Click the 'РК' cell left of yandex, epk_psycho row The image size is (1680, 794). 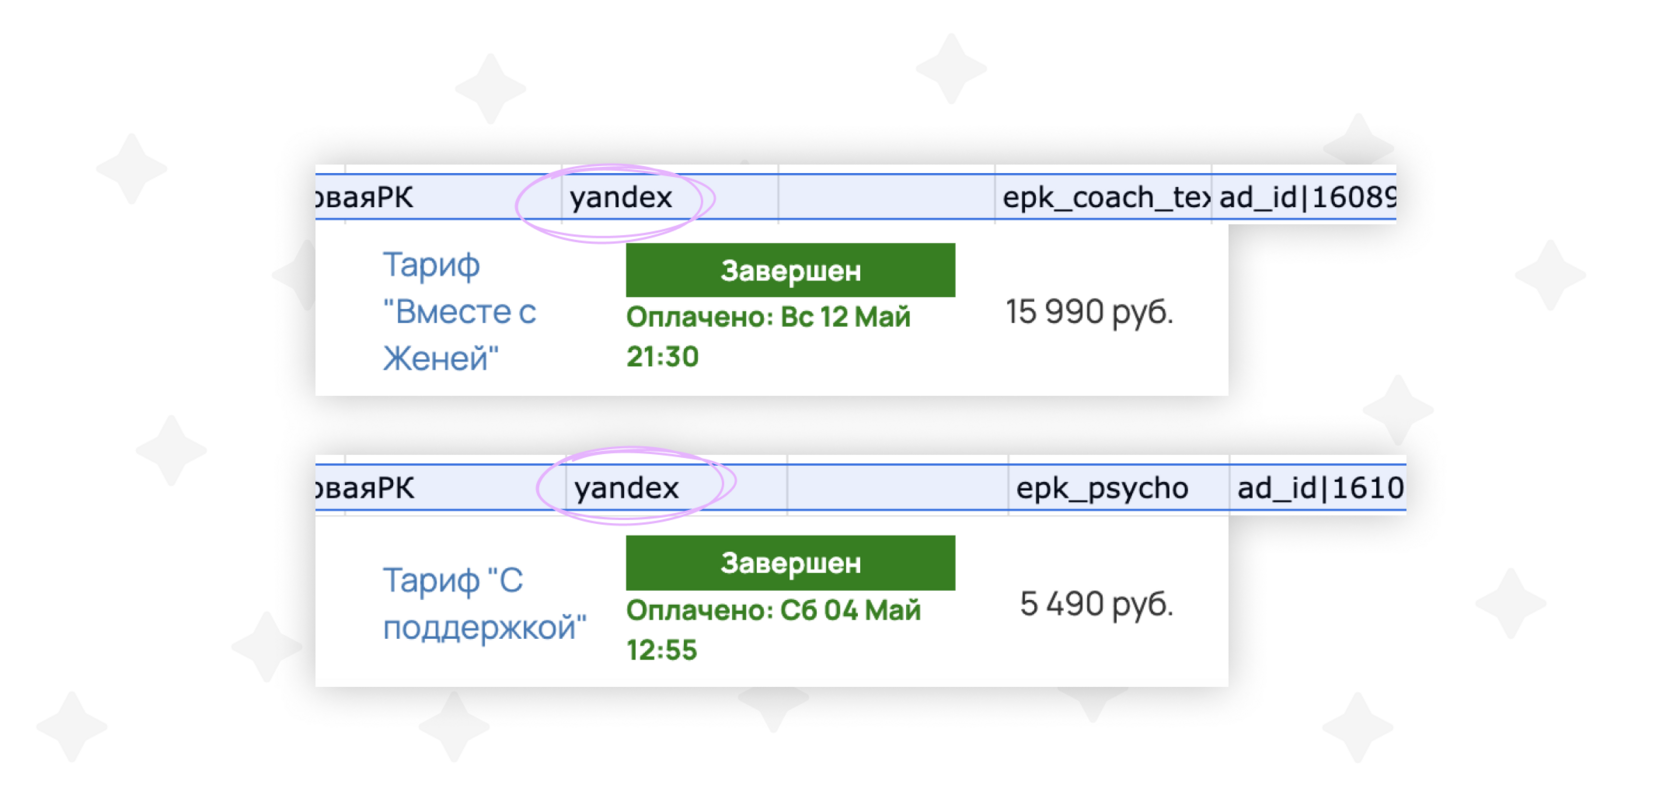click(449, 489)
